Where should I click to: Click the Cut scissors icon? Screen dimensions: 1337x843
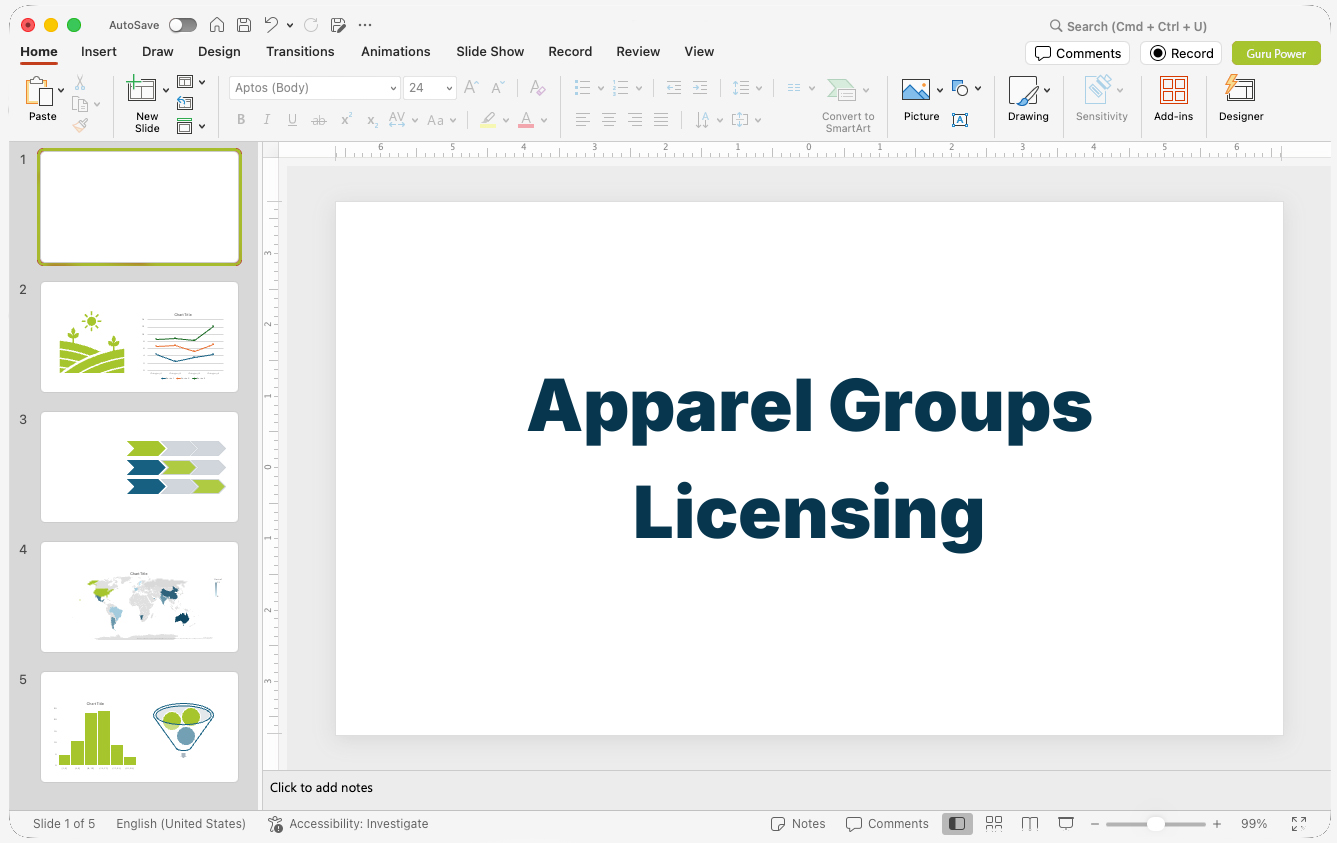click(x=80, y=83)
